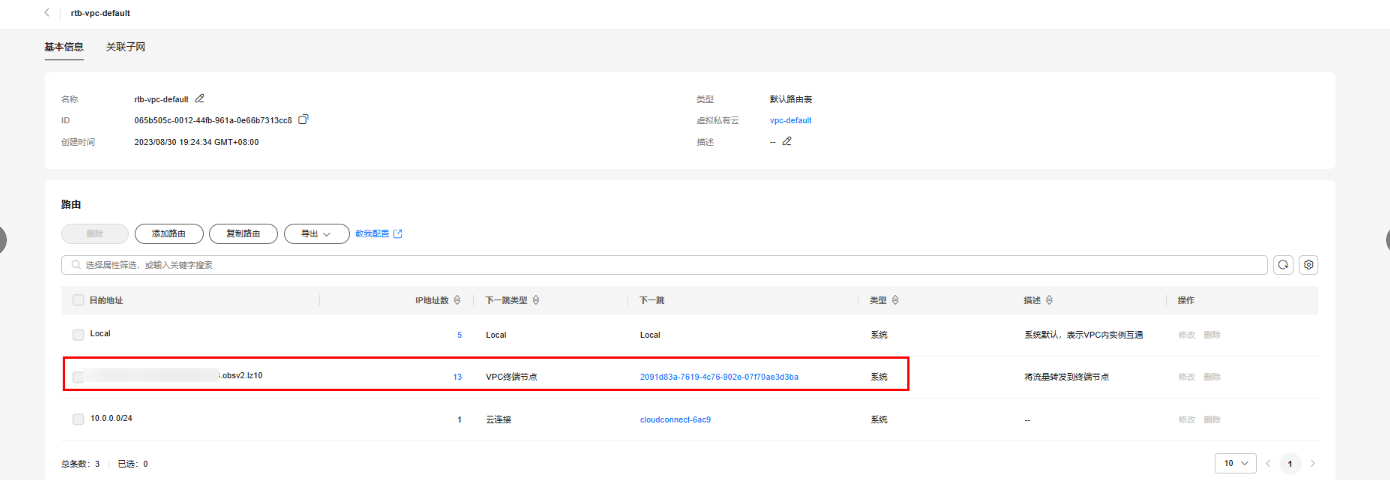Click the 添加路由 button
The image size is (1390, 480).
(169, 234)
